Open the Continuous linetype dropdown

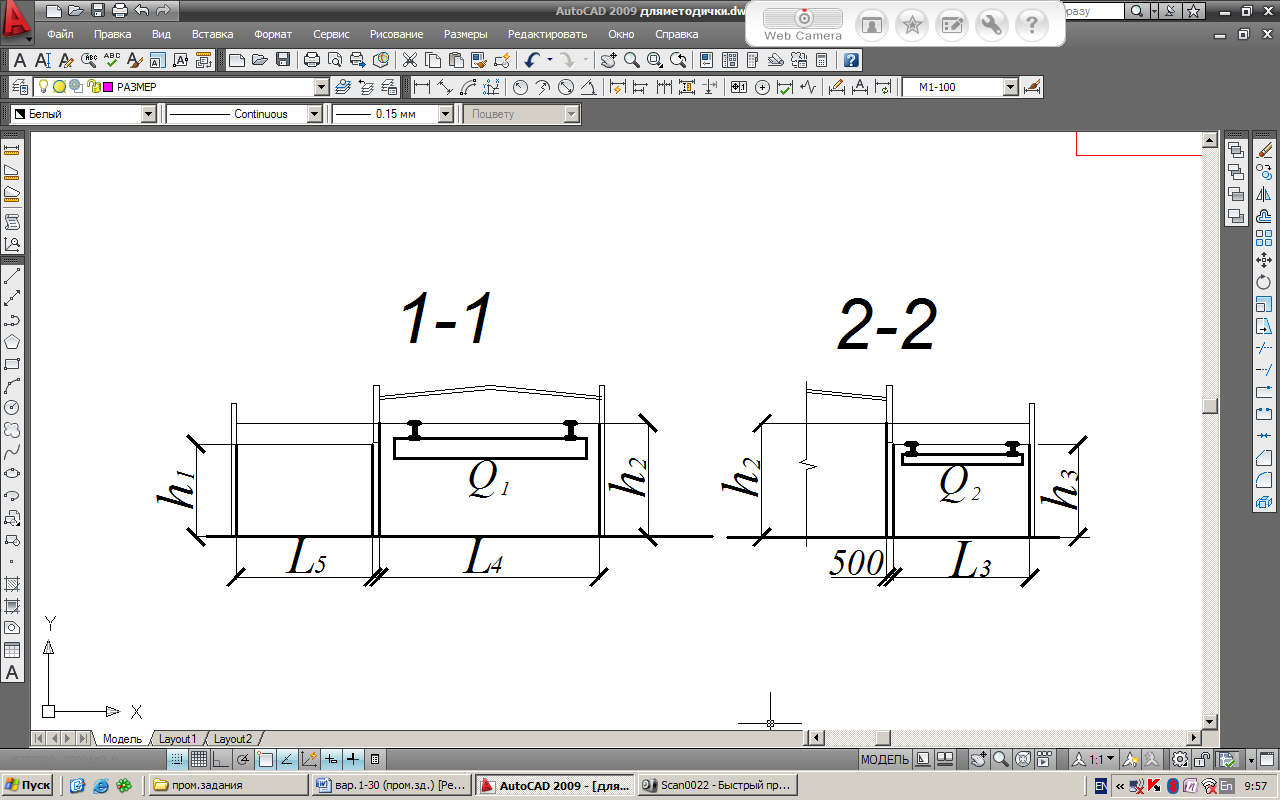tap(315, 114)
